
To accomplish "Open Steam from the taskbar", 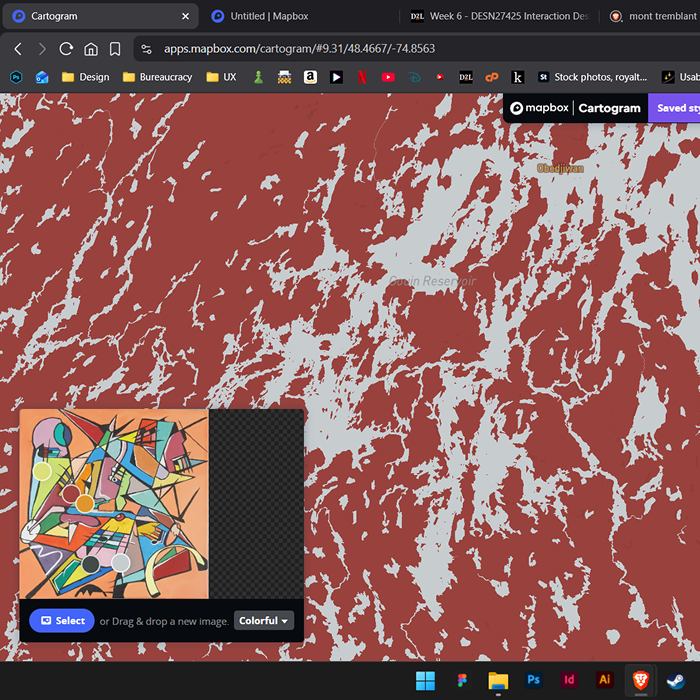I will point(675,680).
